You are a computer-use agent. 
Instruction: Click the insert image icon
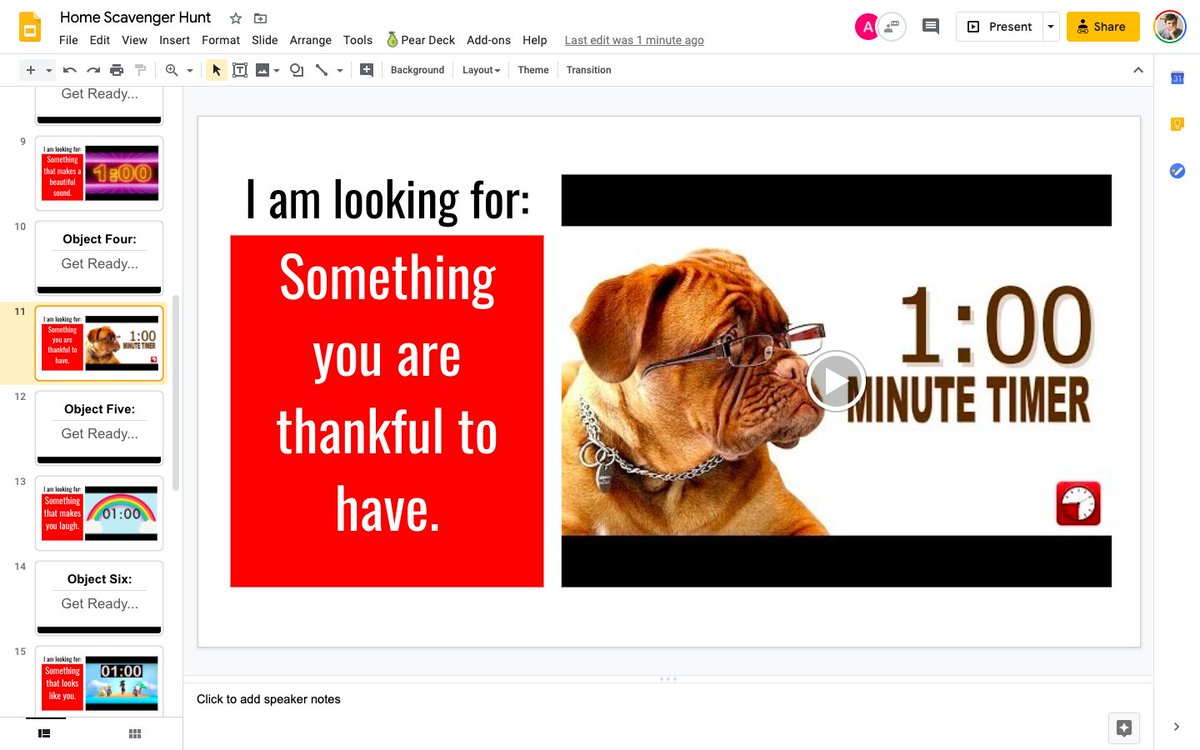(263, 70)
